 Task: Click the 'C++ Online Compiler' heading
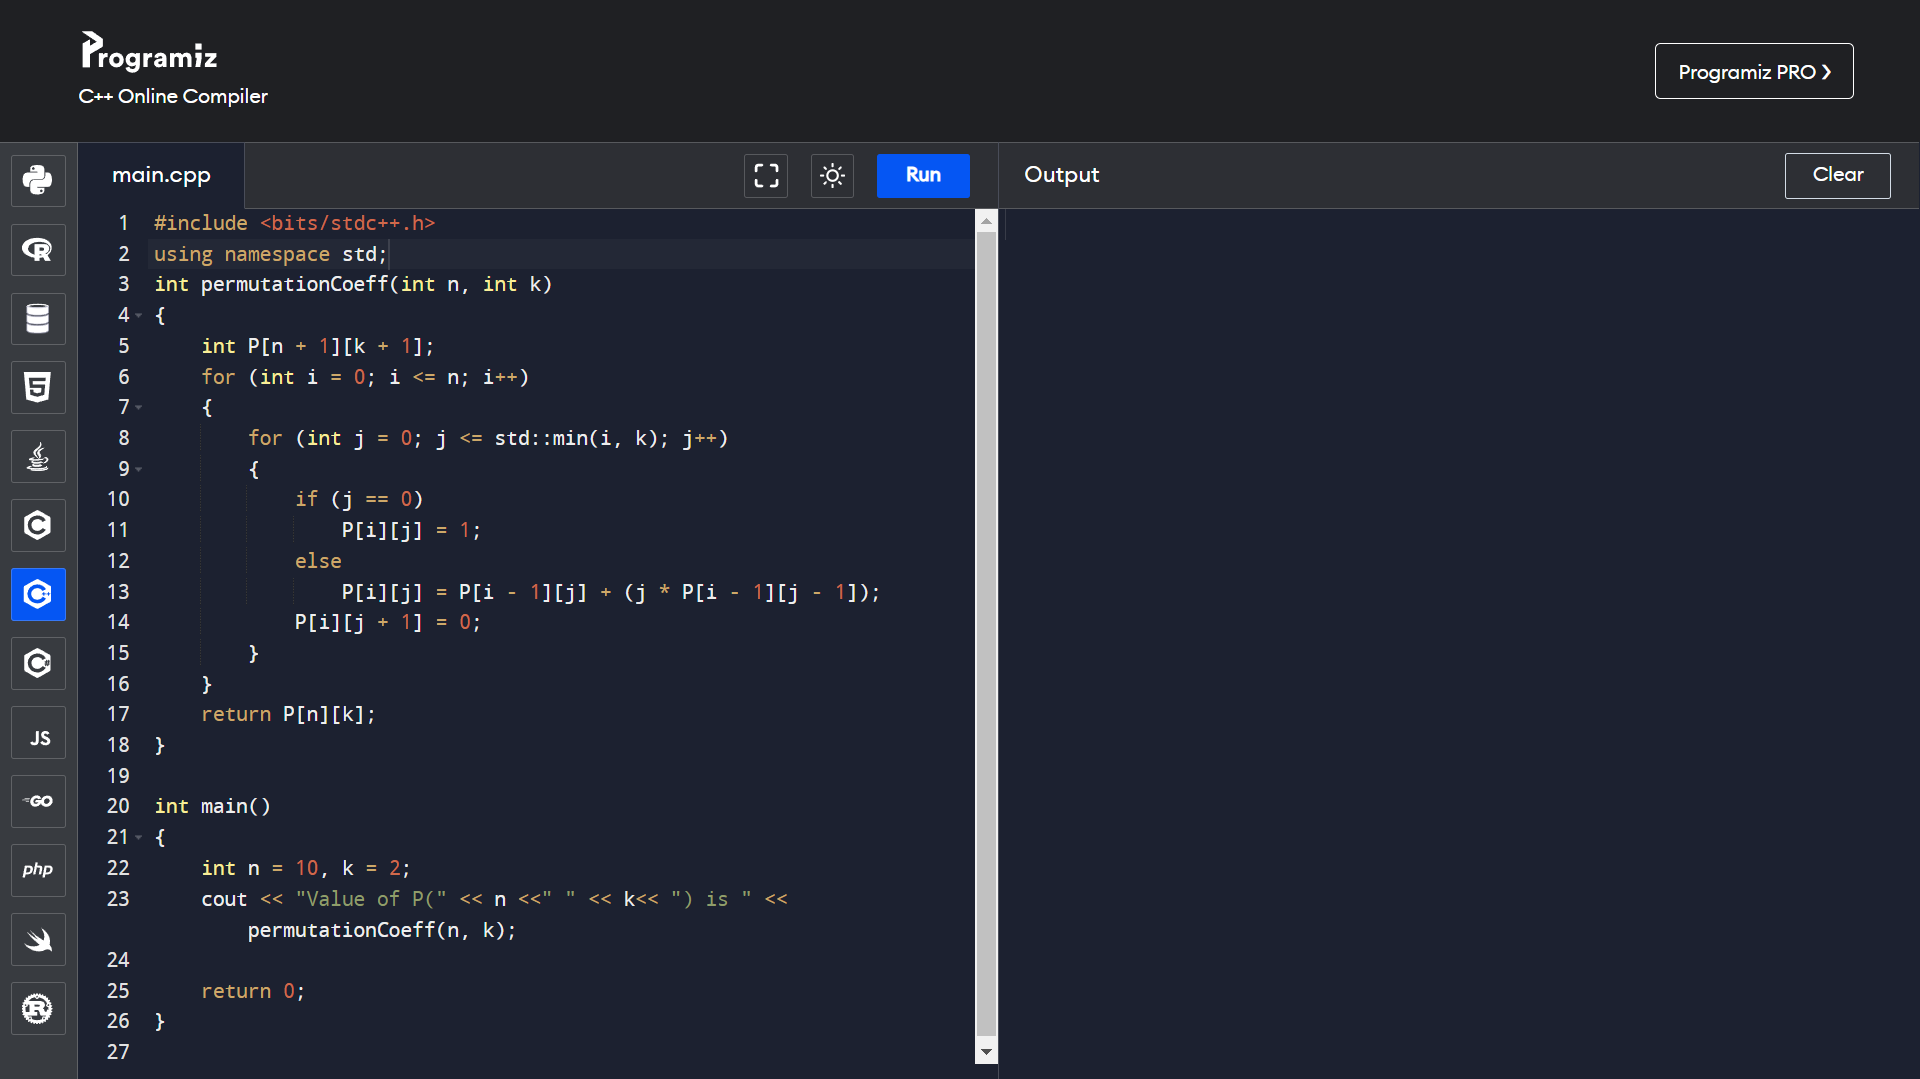coord(173,96)
